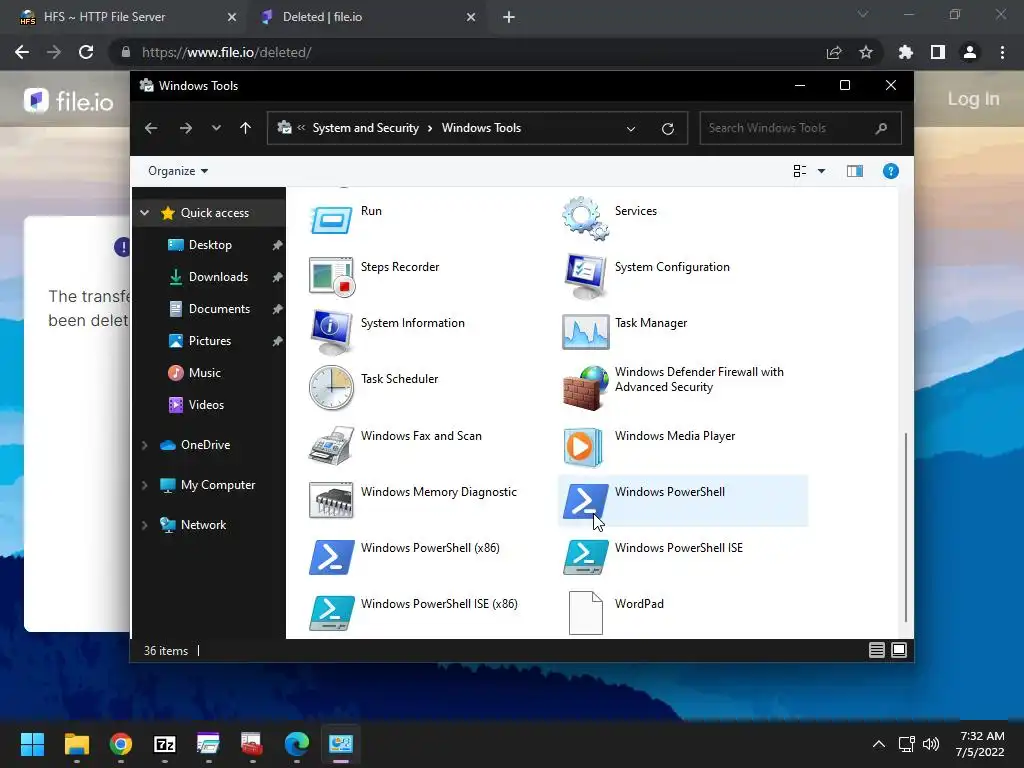Screen dimensions: 1024x768
Task: Select Windows PowerShell ISE (x86) icon
Action: click(331, 613)
